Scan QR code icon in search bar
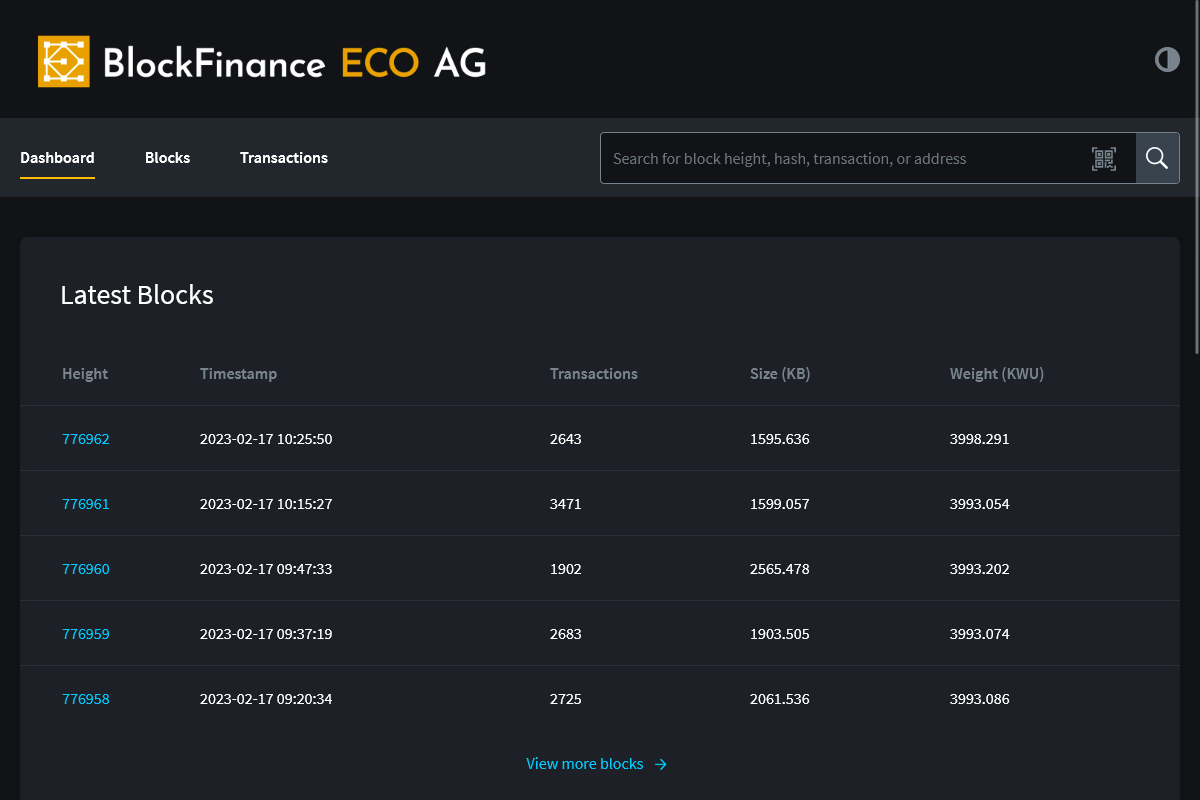The image size is (1200, 800). tap(1103, 158)
